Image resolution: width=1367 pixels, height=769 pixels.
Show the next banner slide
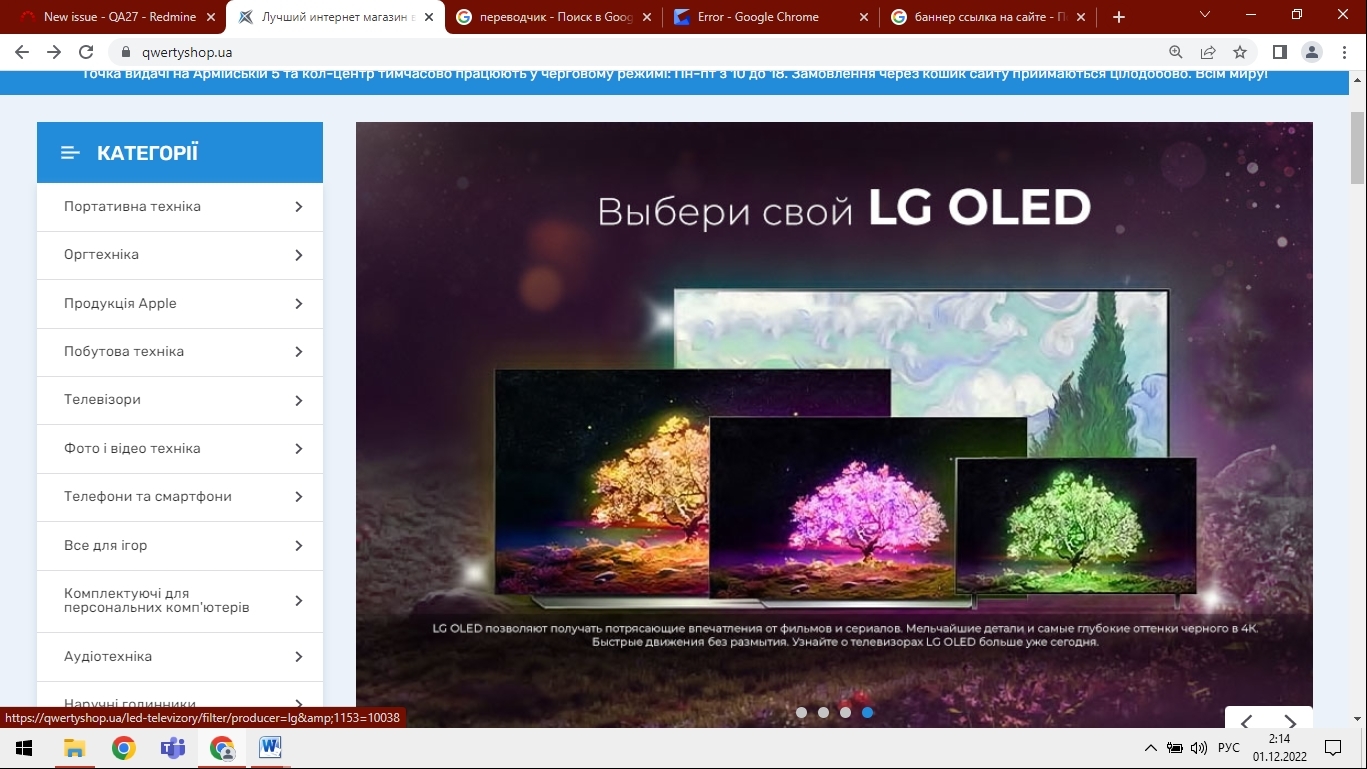point(1290,722)
